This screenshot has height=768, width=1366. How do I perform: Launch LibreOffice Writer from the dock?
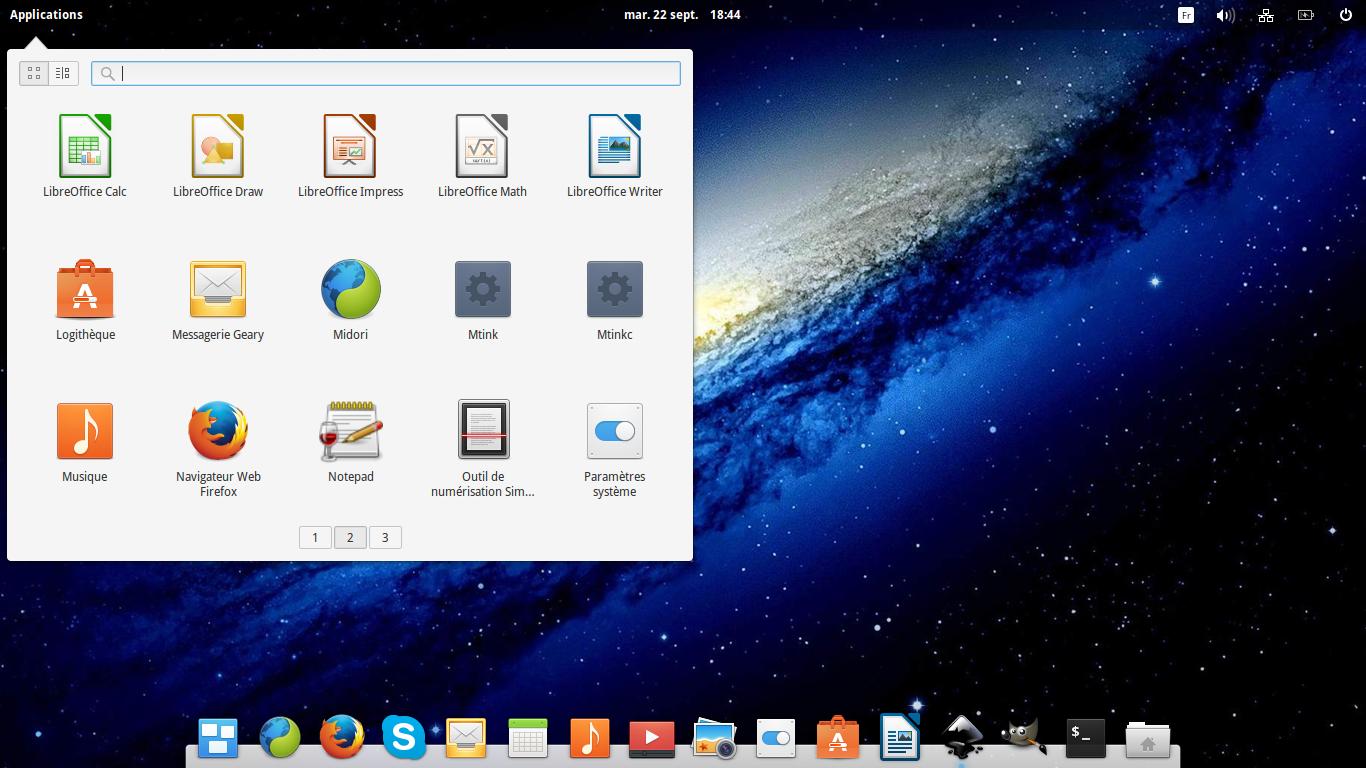pos(900,737)
